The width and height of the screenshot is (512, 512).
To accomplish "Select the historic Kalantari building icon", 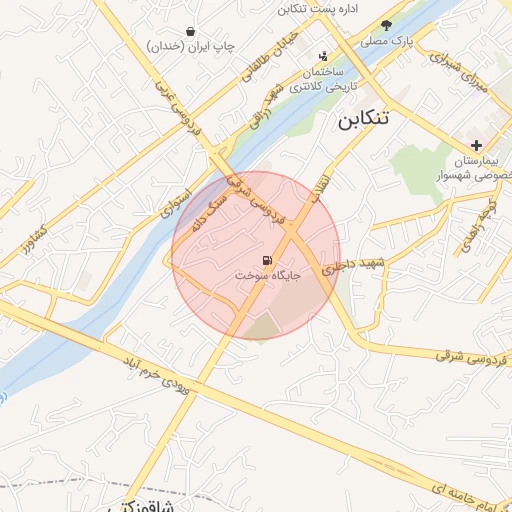I will pos(323,56).
